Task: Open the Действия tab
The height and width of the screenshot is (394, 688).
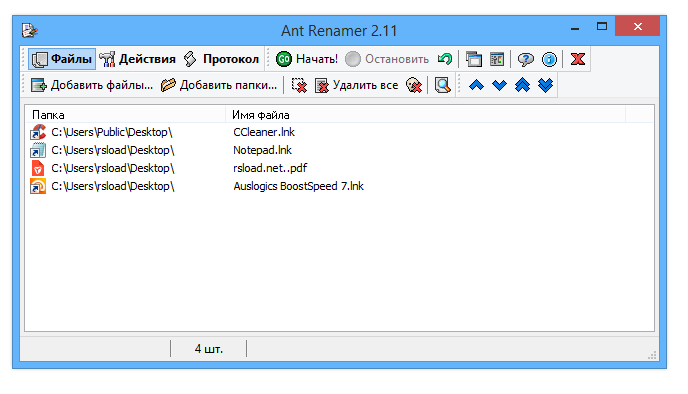Action: tap(137, 59)
